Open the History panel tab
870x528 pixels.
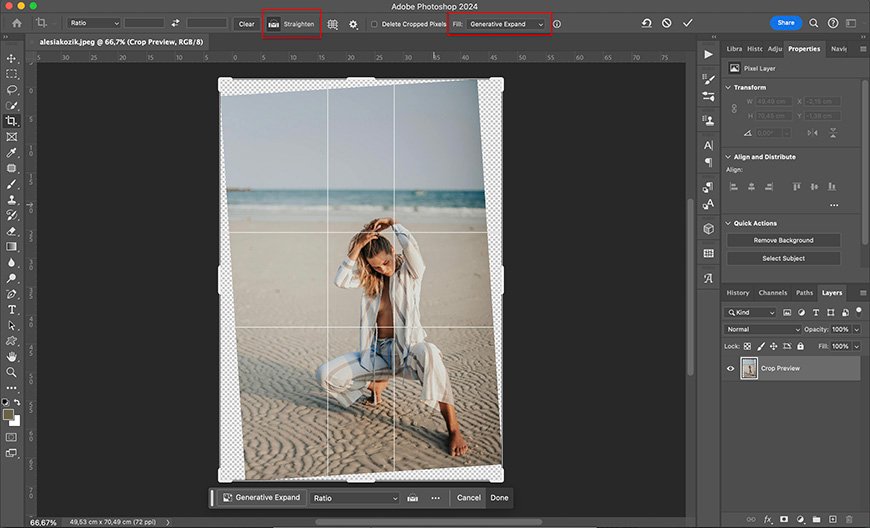[738, 293]
